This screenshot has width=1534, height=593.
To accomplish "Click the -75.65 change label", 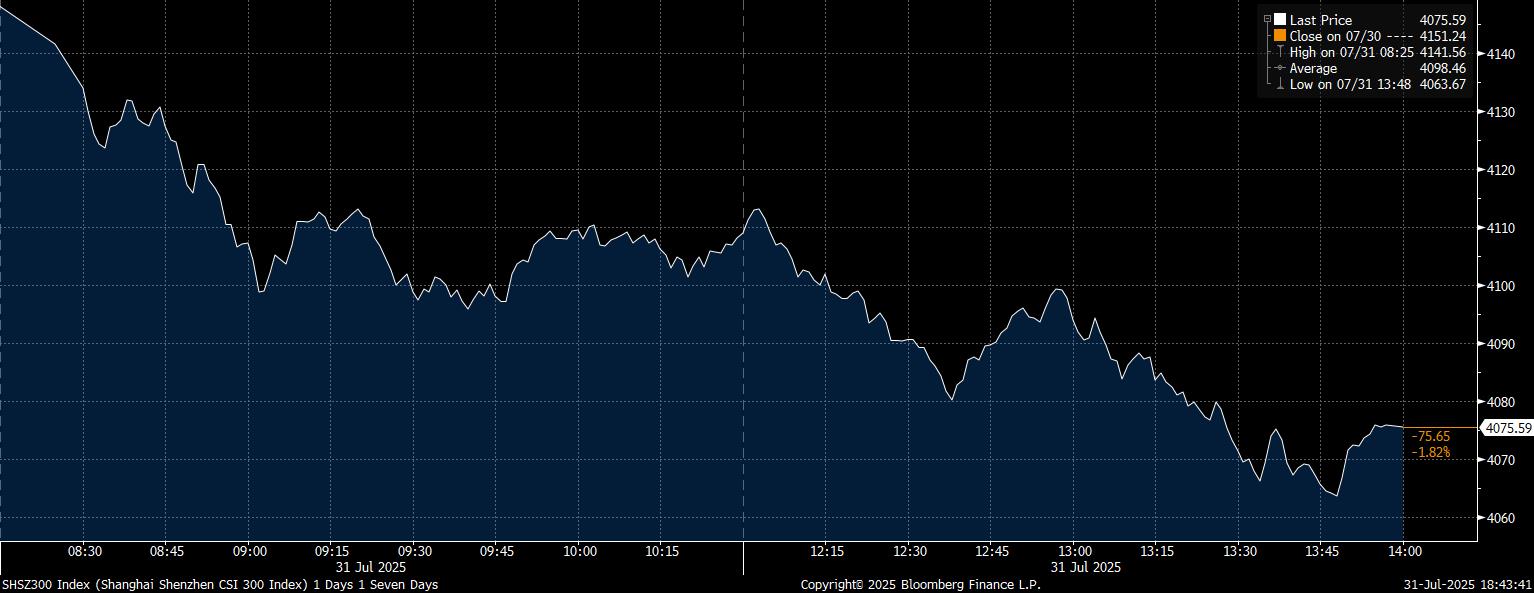I will [x=1429, y=437].
